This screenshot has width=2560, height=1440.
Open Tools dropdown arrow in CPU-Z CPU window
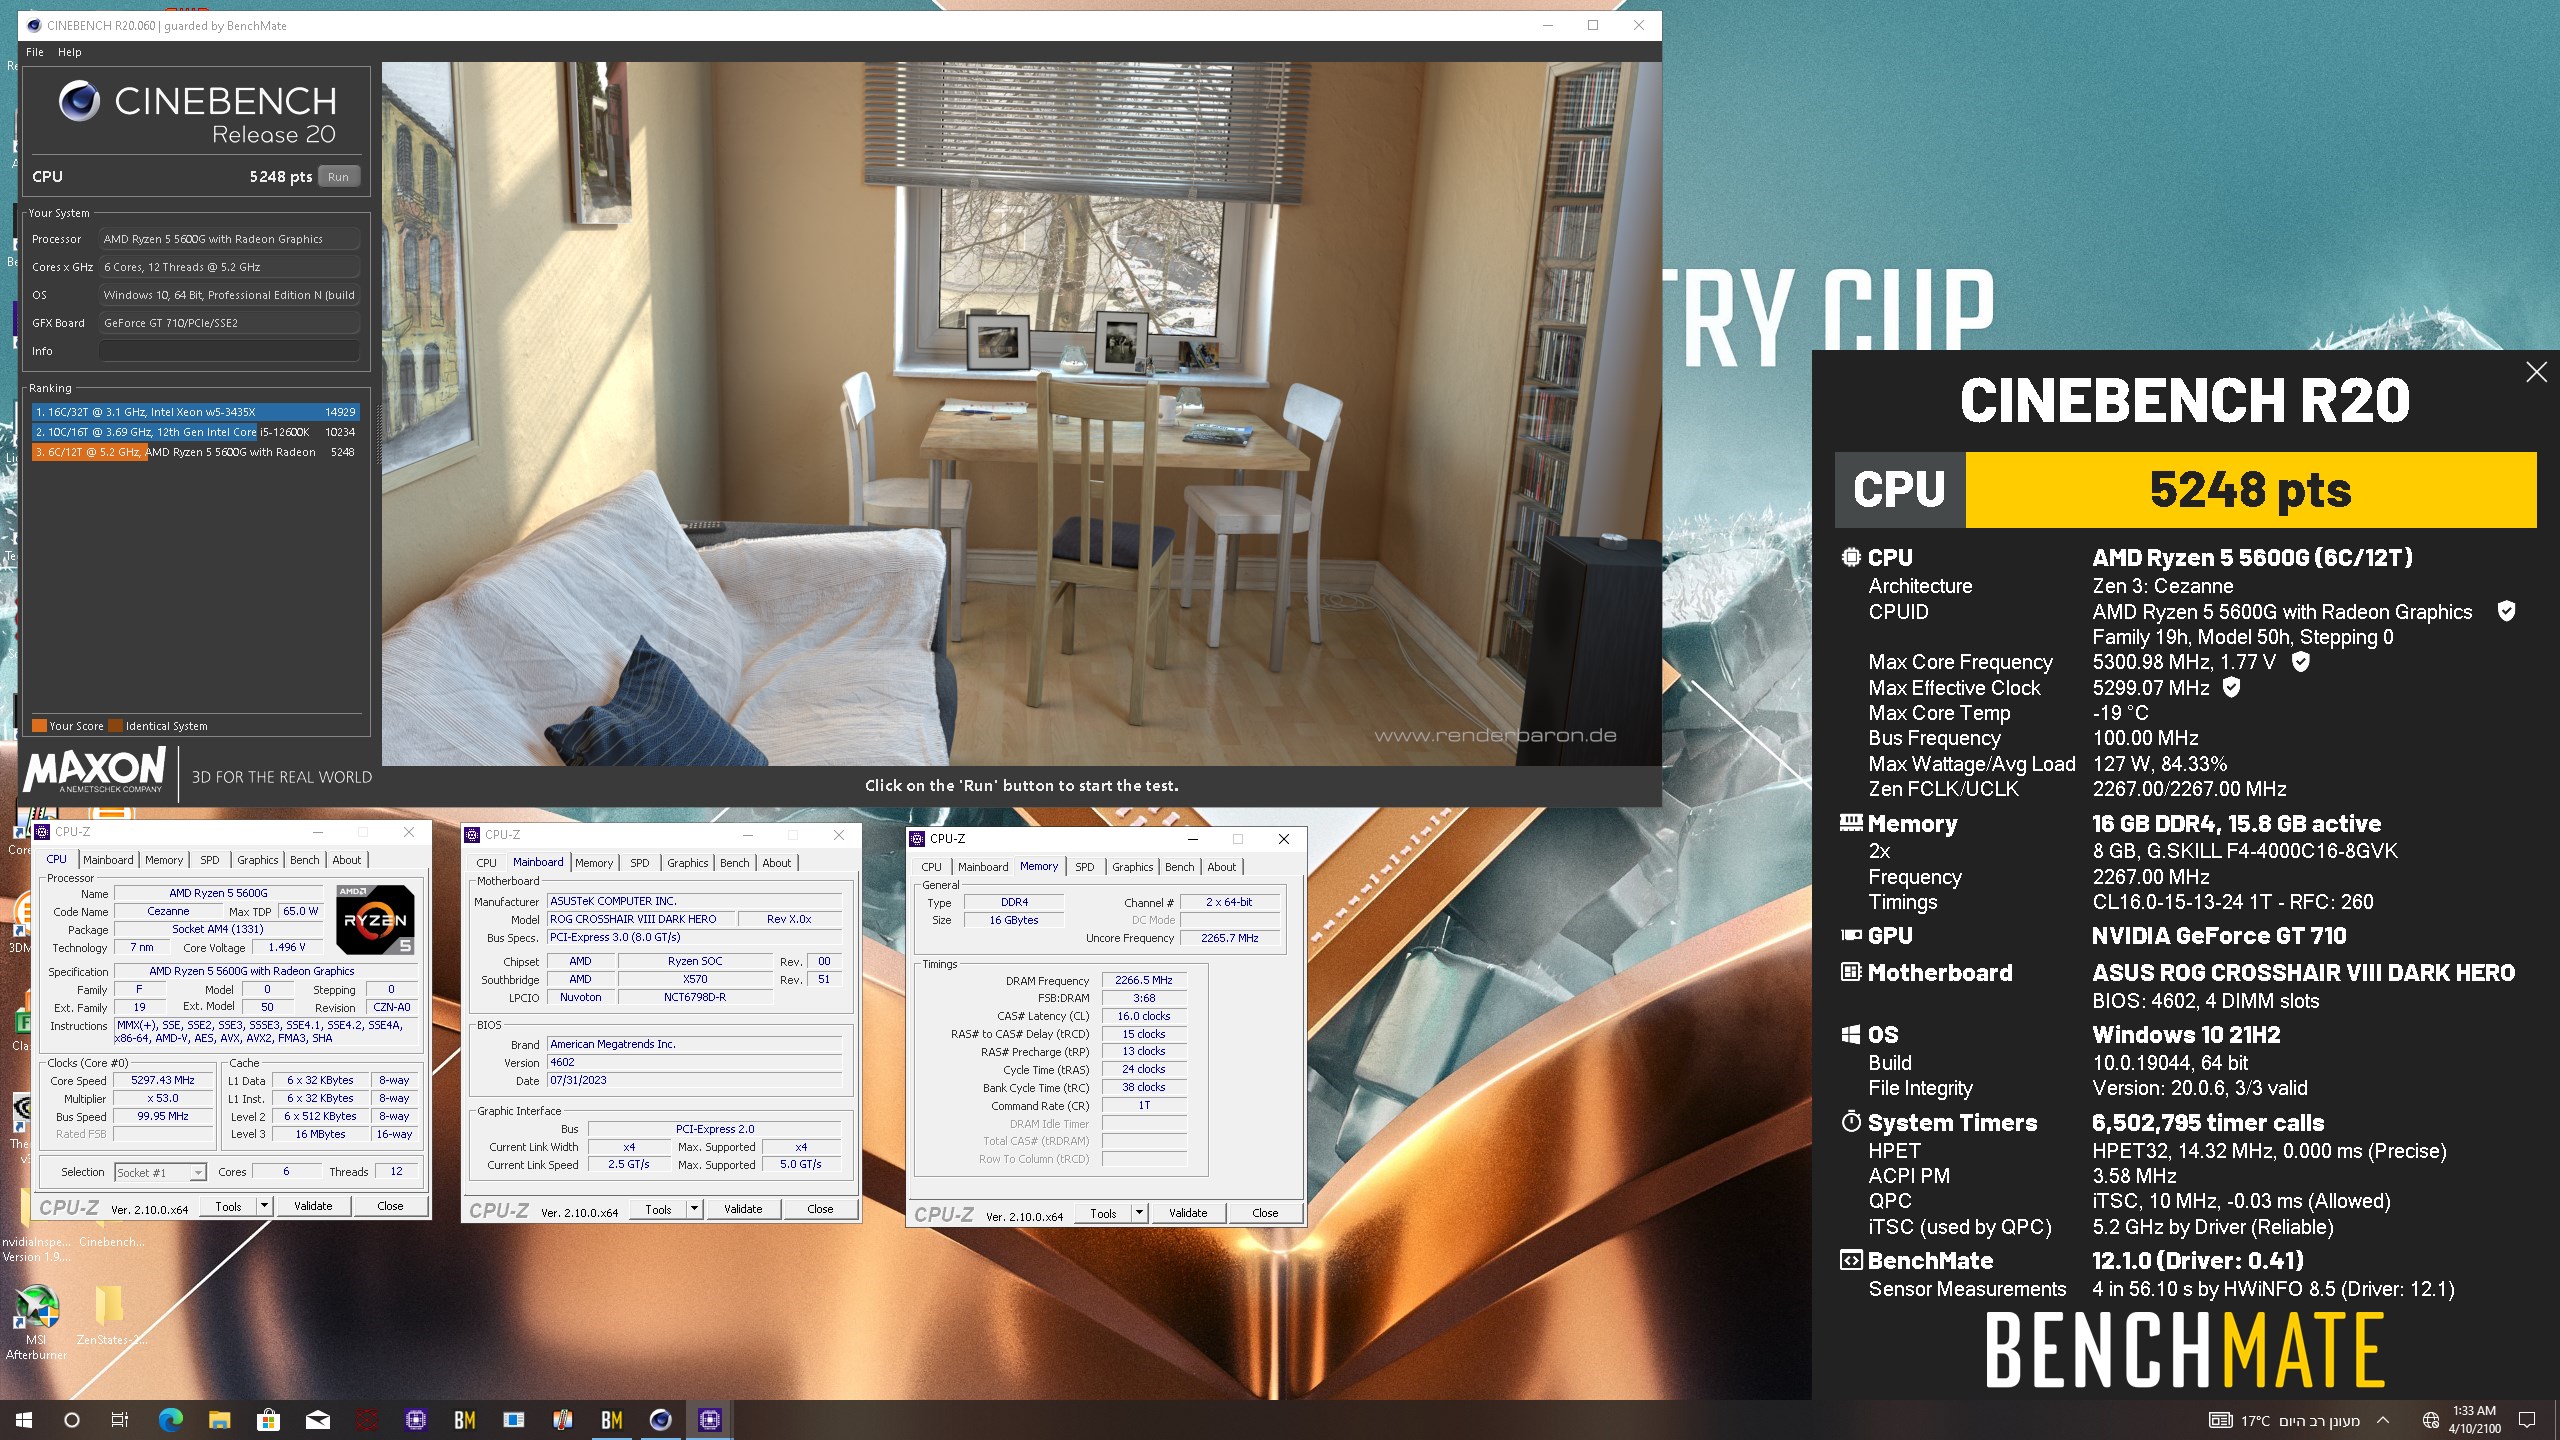pos(264,1206)
